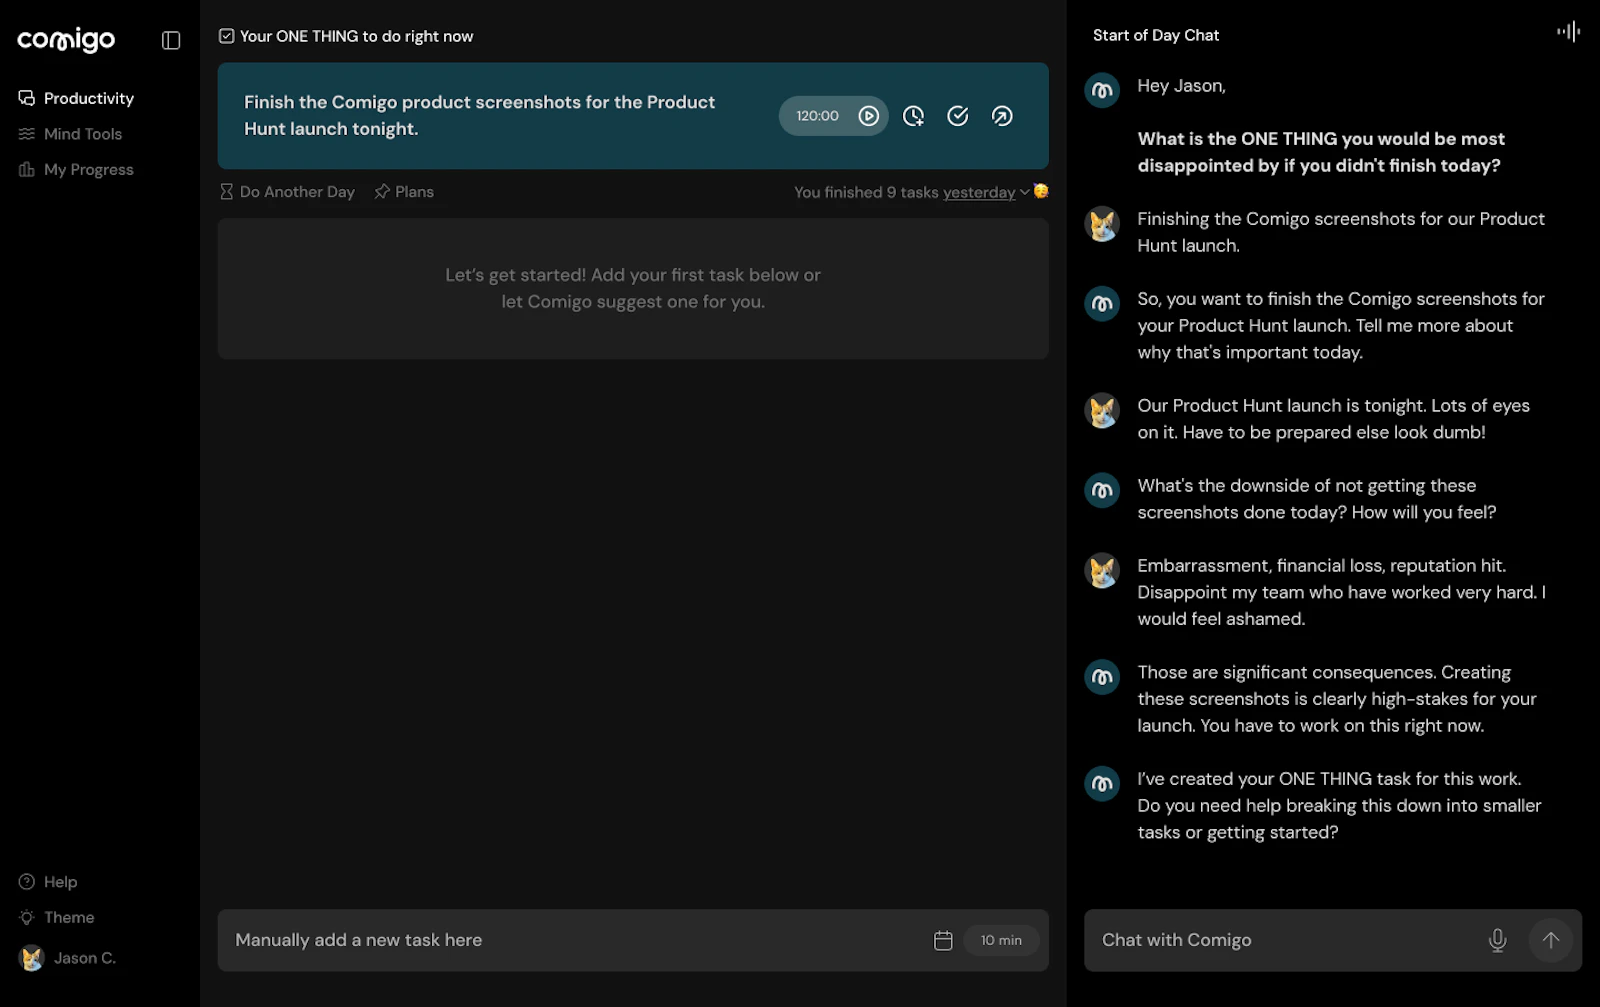The image size is (1600, 1007).
Task: Click the voice waveform icon
Action: pos(1568,32)
